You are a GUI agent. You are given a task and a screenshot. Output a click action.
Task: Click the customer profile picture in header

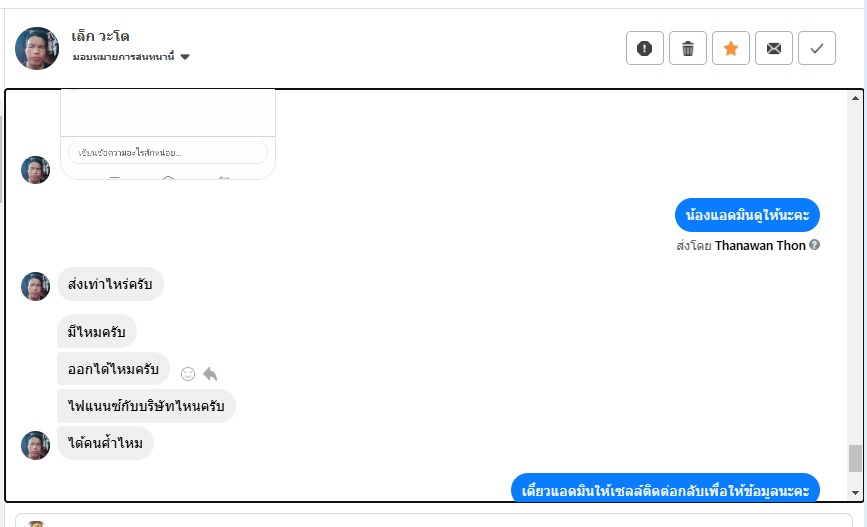[37, 48]
